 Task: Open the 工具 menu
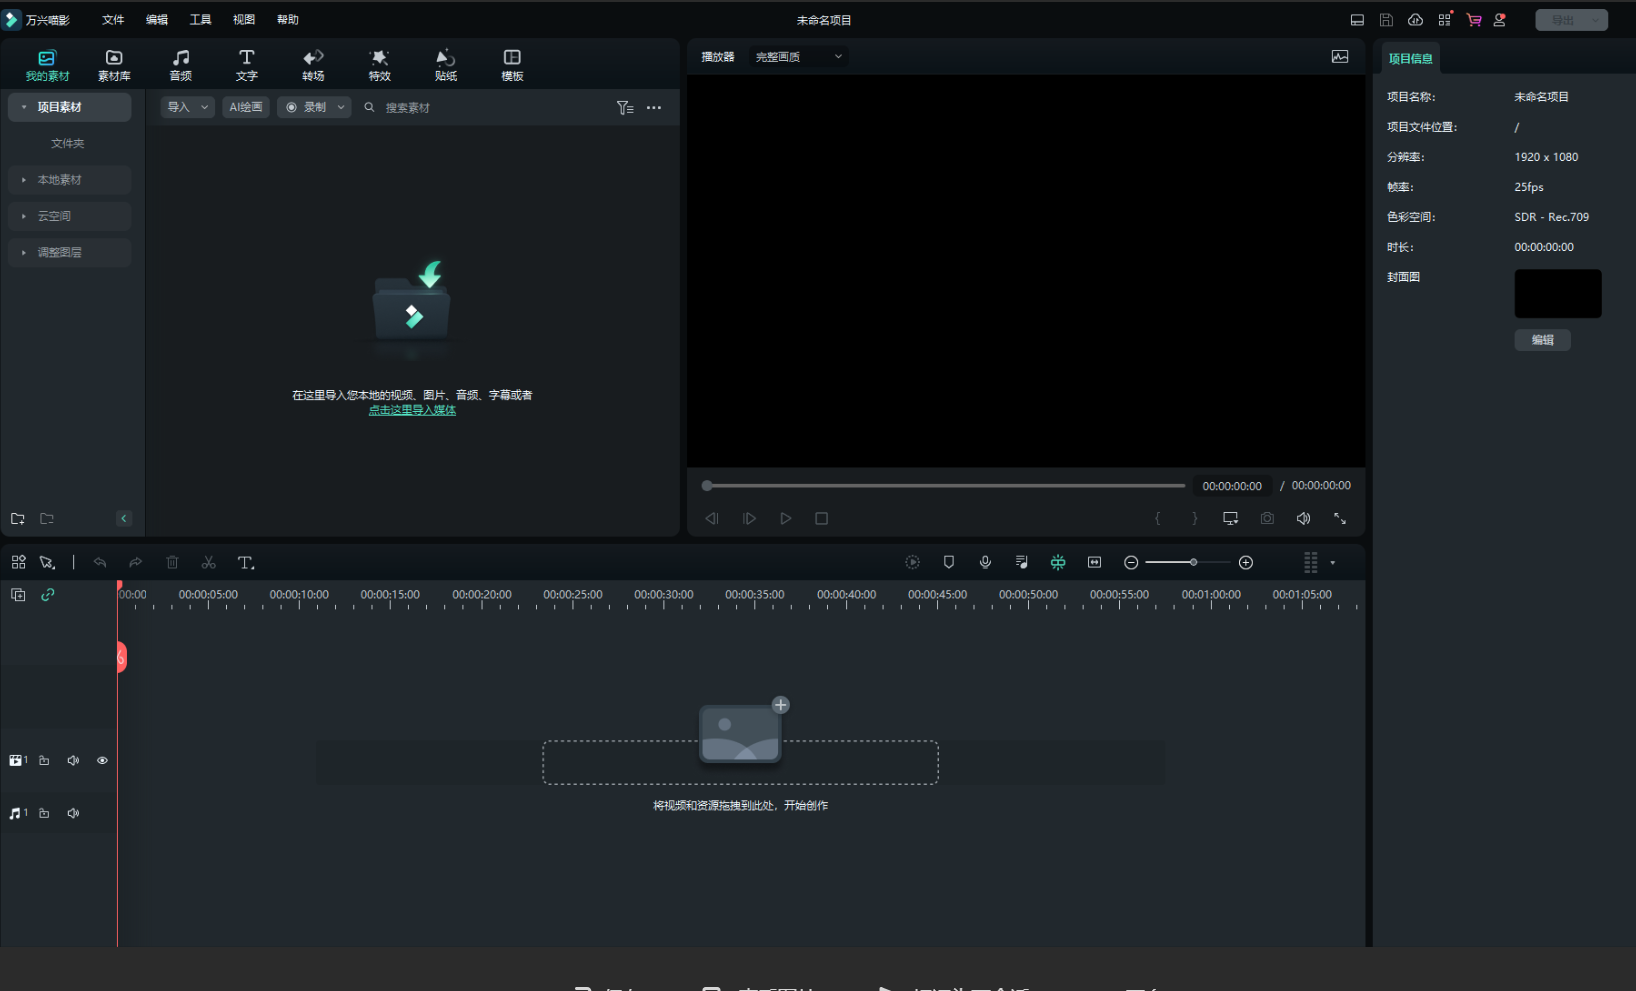pyautogui.click(x=200, y=20)
